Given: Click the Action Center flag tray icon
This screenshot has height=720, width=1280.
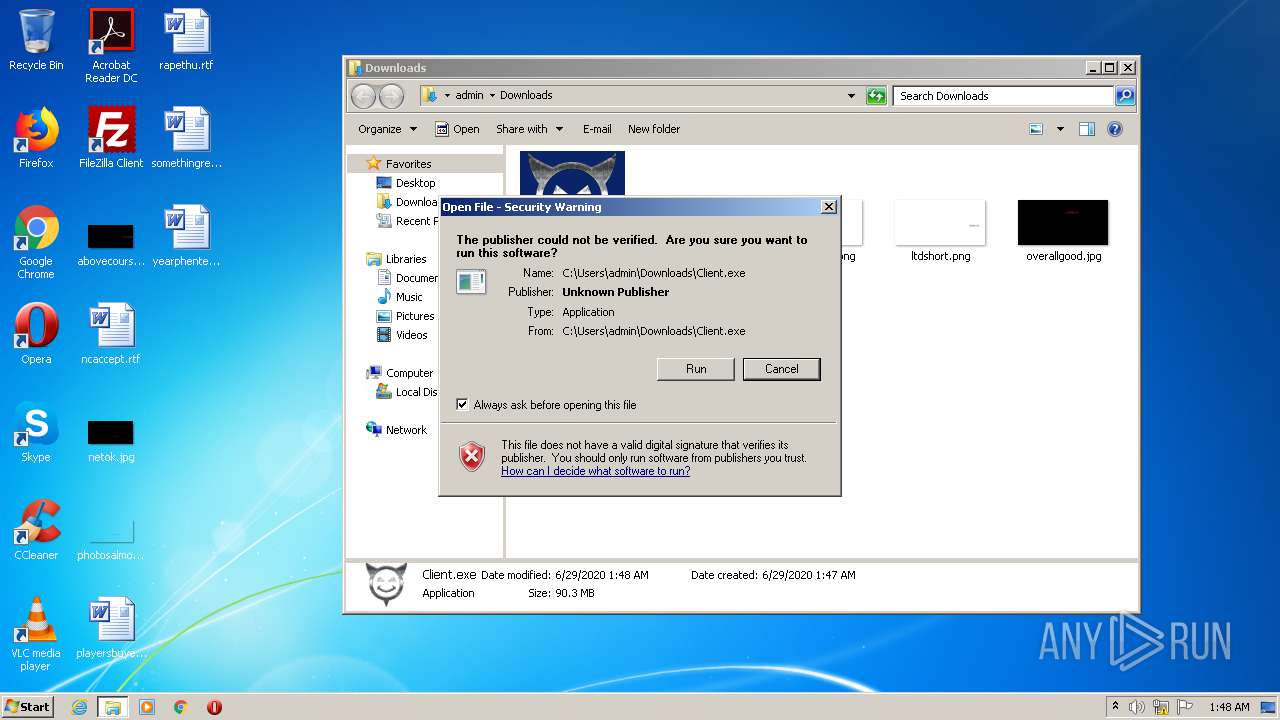Looking at the screenshot, I should (x=1185, y=707).
